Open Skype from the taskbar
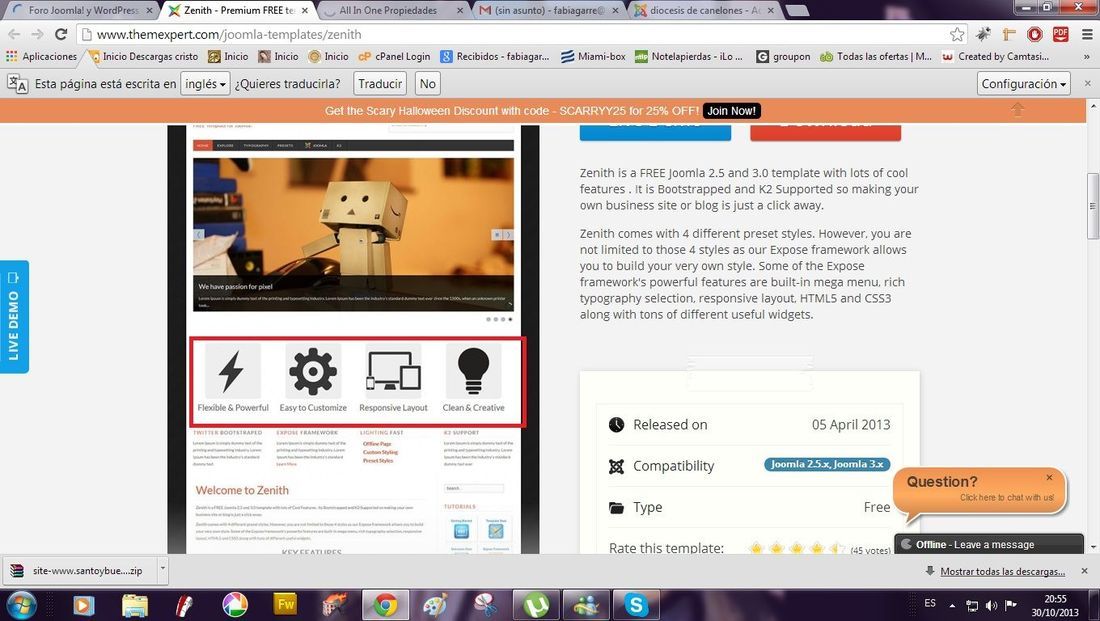Screen dimensions: 1100x621 636,605
